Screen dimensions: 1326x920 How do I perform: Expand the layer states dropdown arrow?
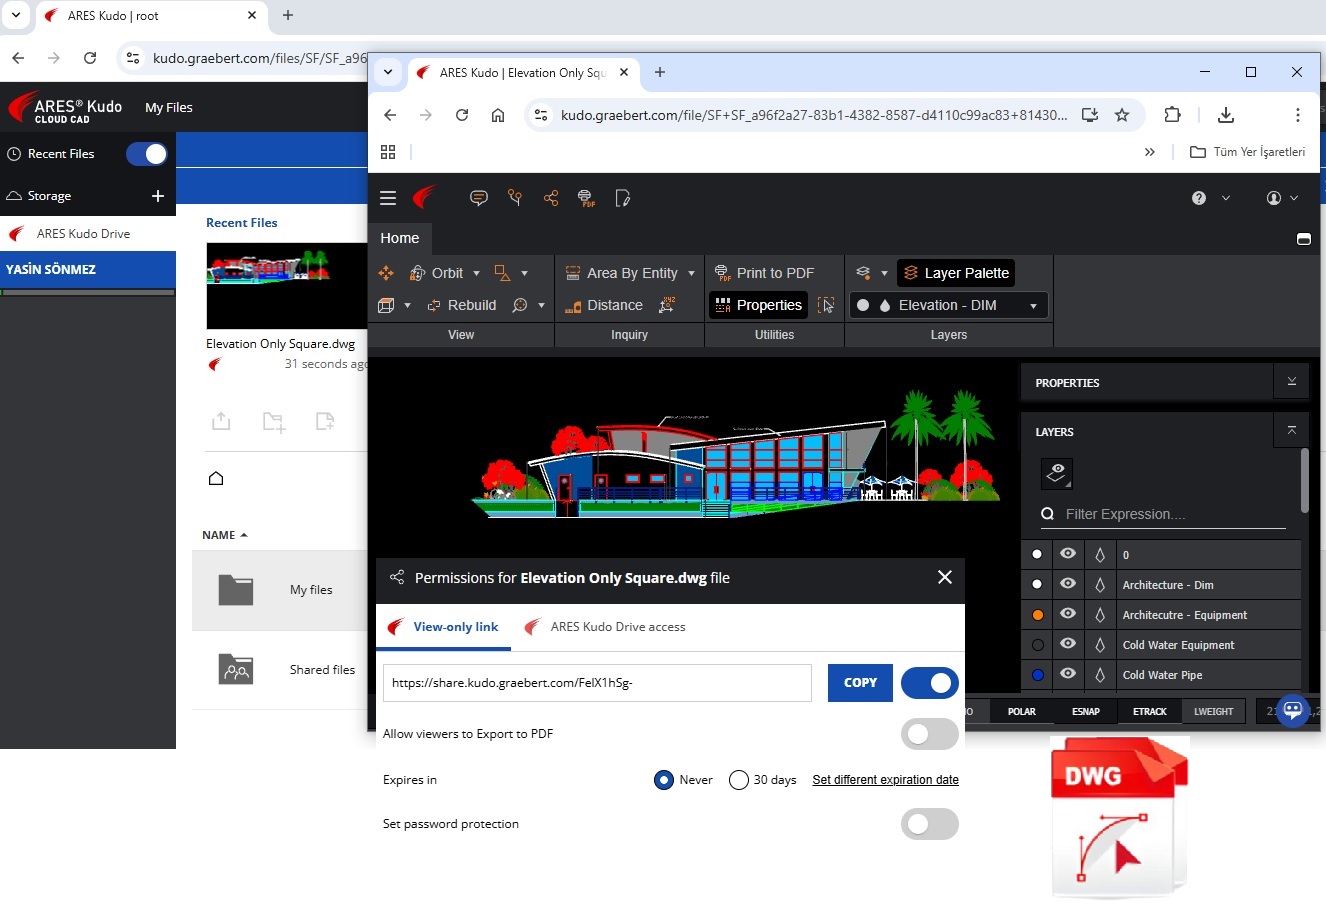884,273
